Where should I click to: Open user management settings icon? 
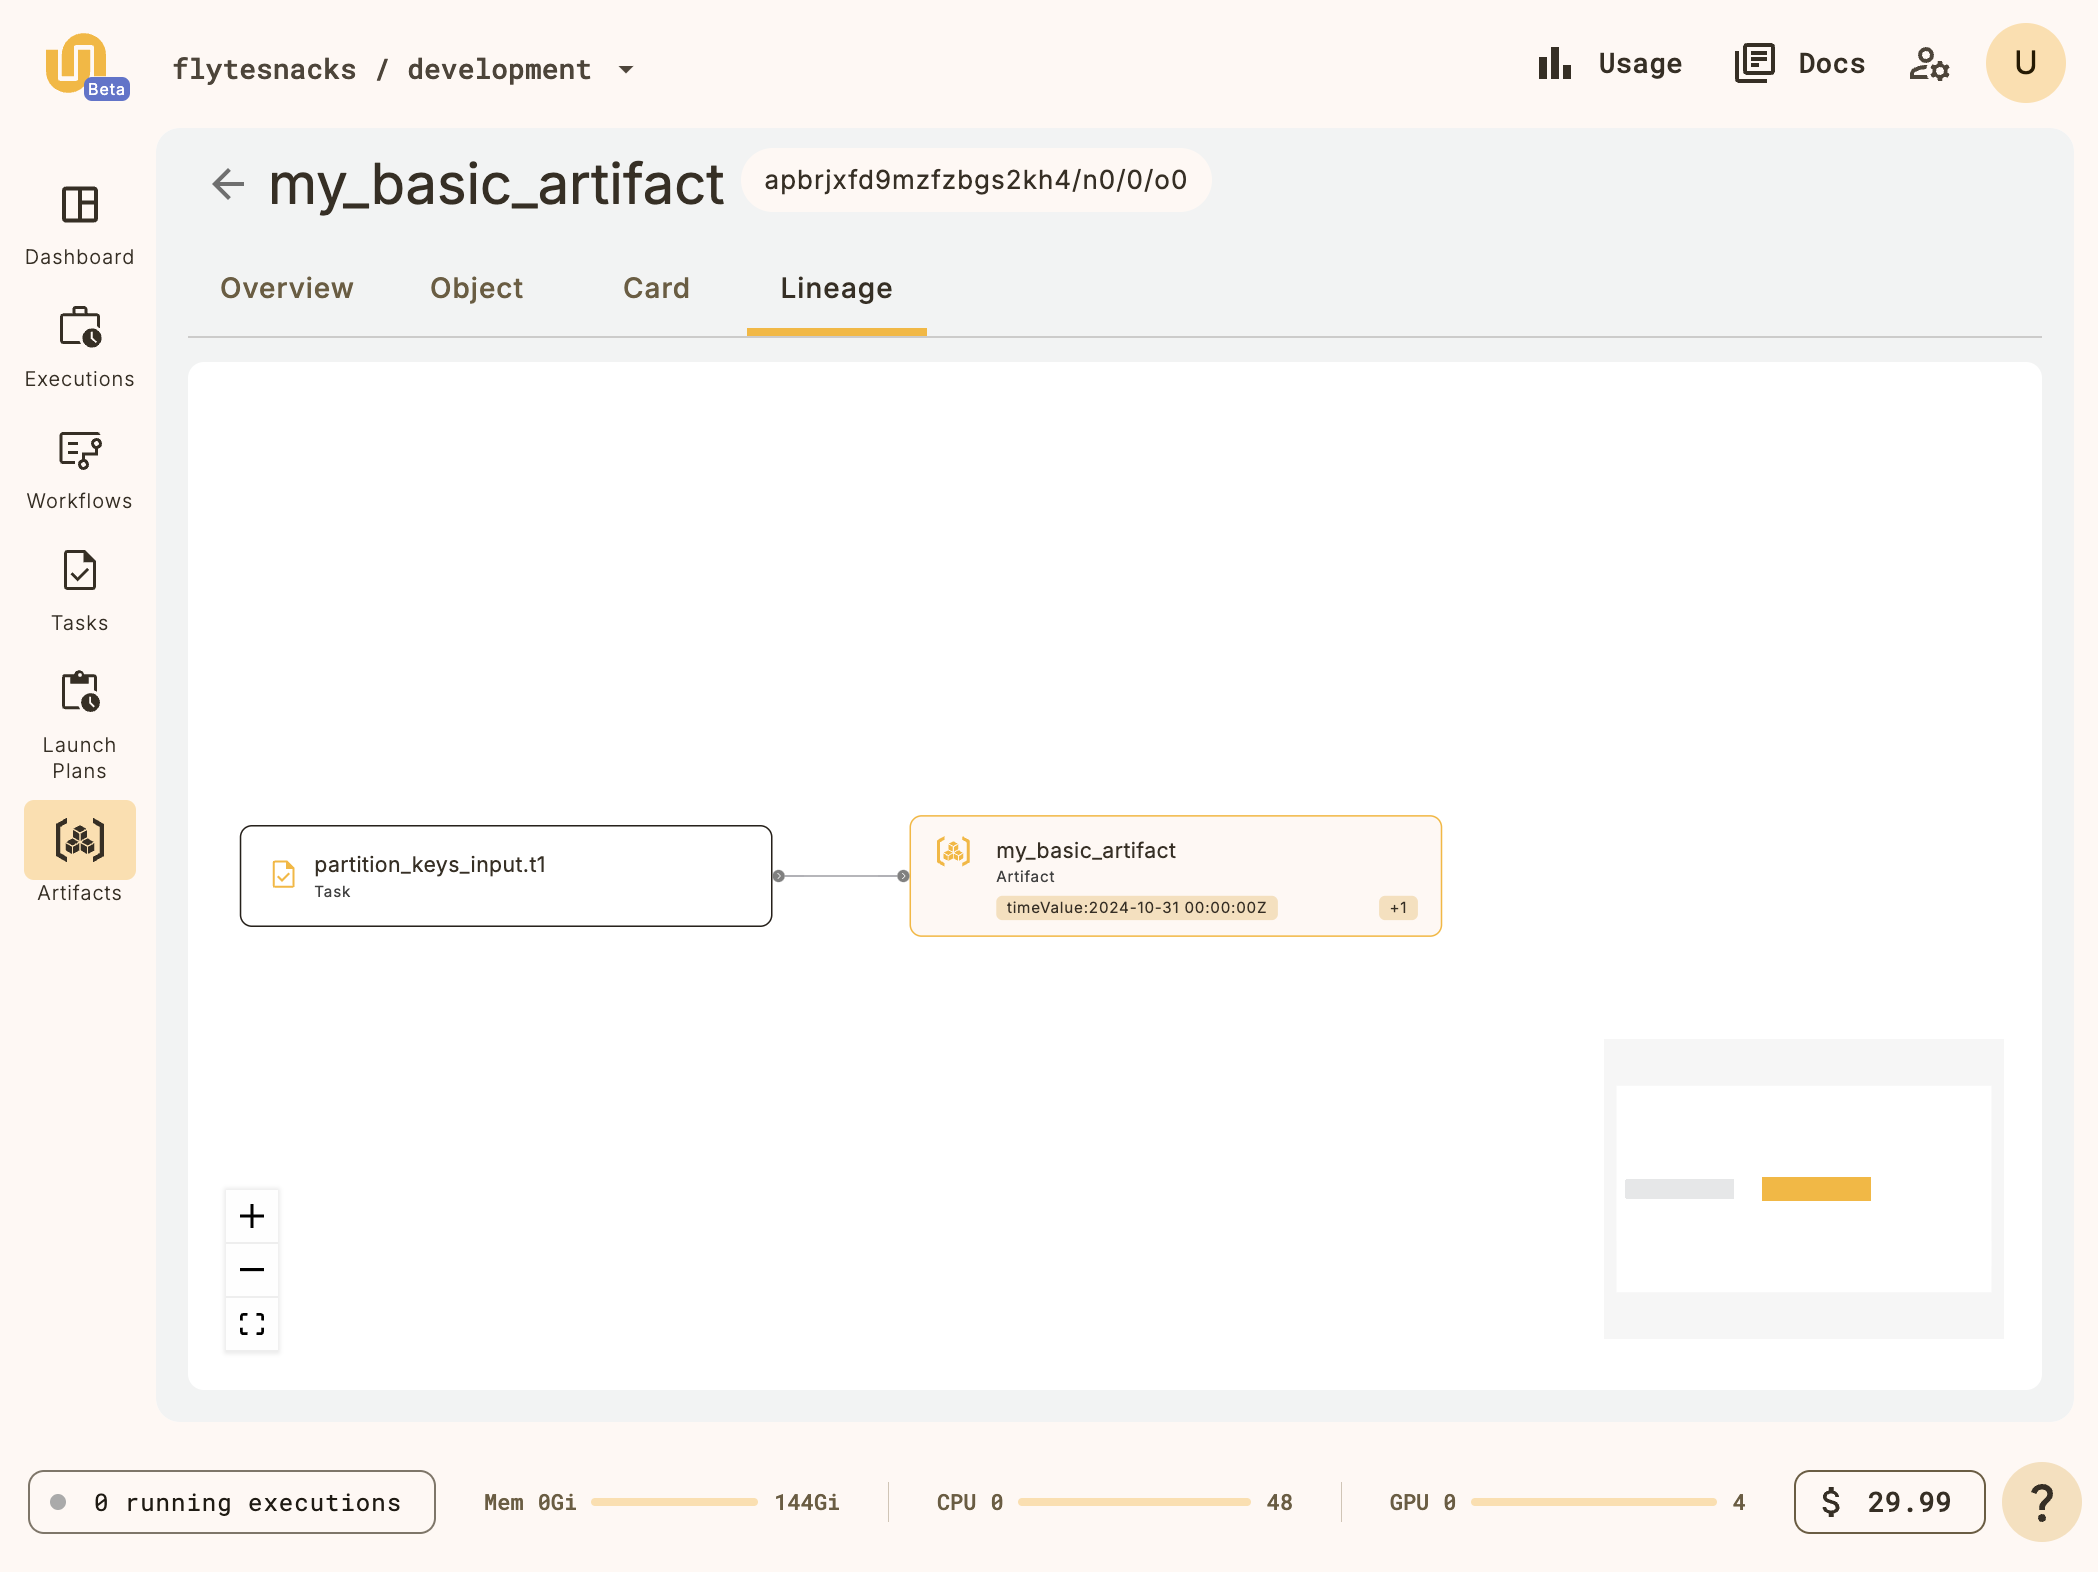[1929, 64]
